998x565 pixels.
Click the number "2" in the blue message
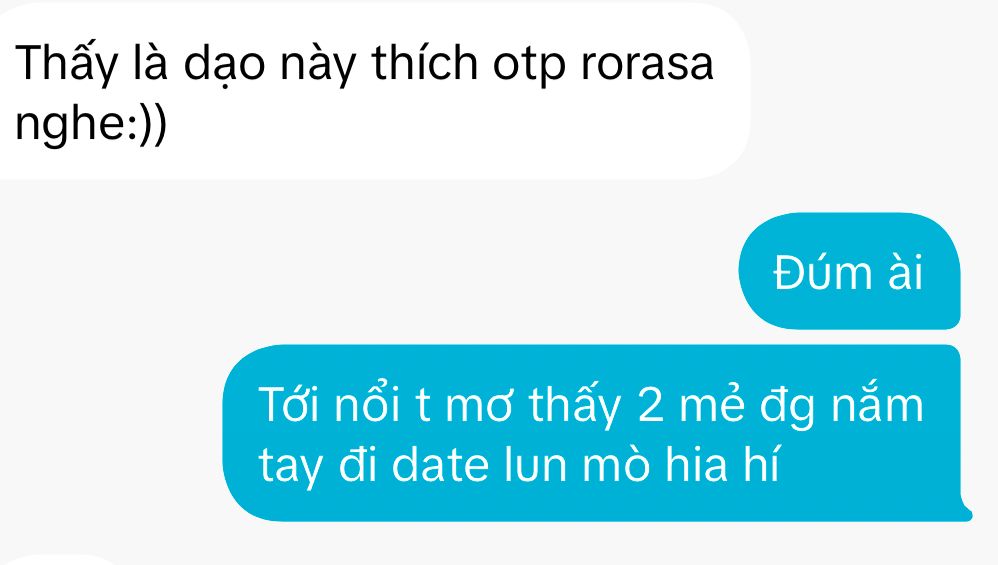[x=650, y=405]
